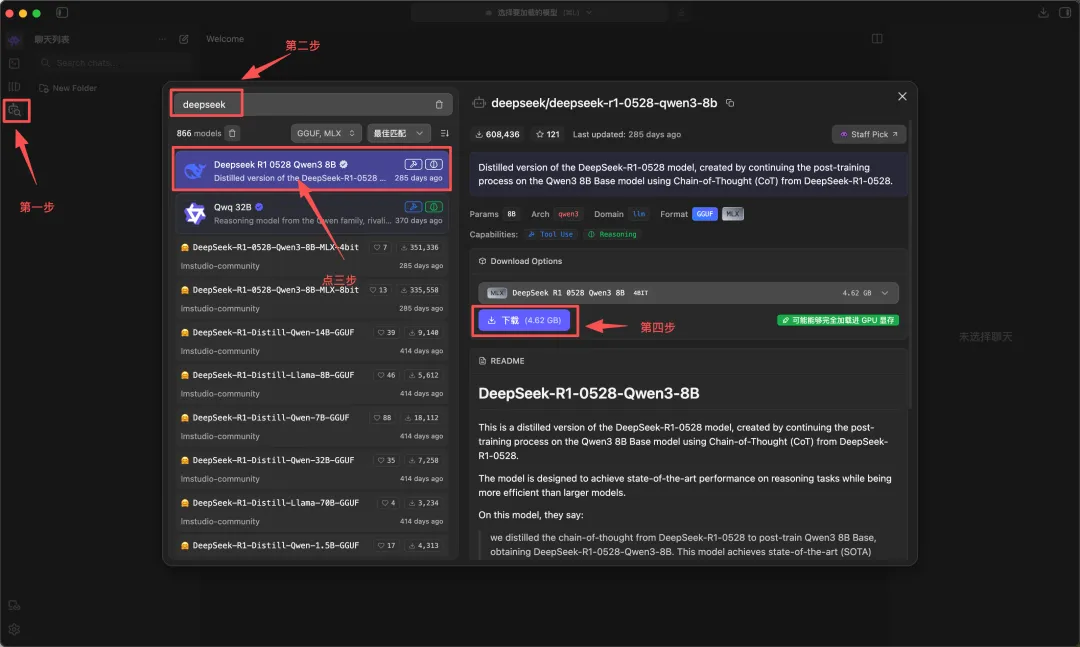Click the Staff Pick button

[869, 134]
